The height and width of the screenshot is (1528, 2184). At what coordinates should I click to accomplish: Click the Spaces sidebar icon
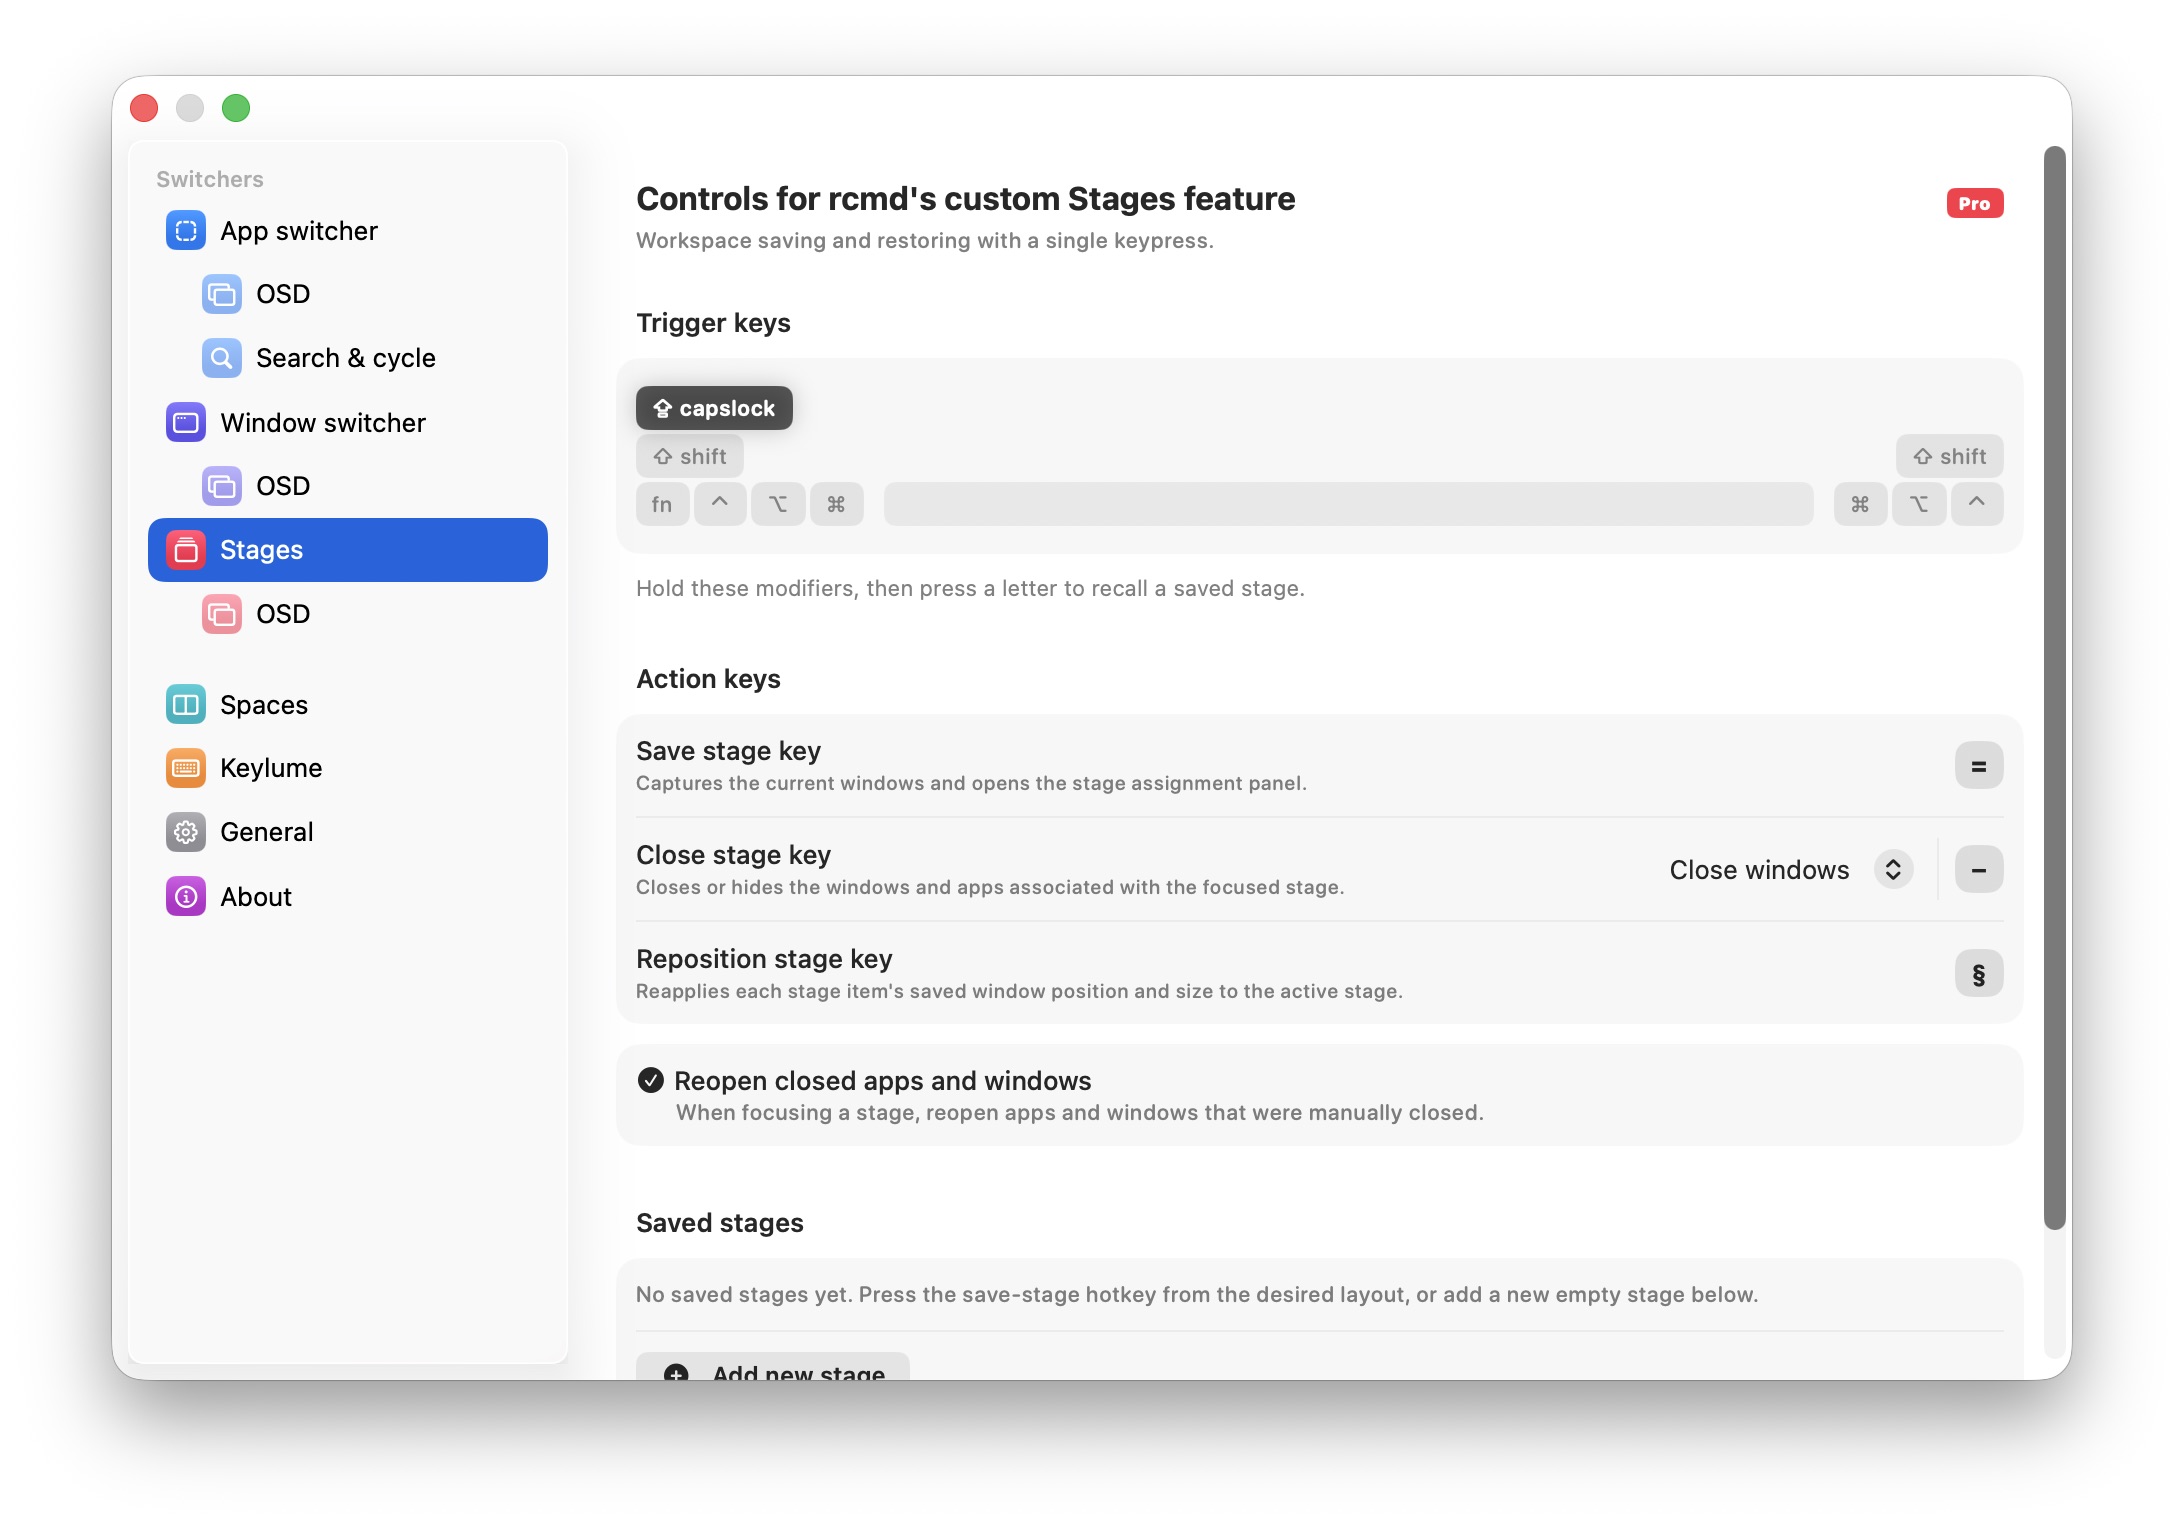[x=186, y=705]
